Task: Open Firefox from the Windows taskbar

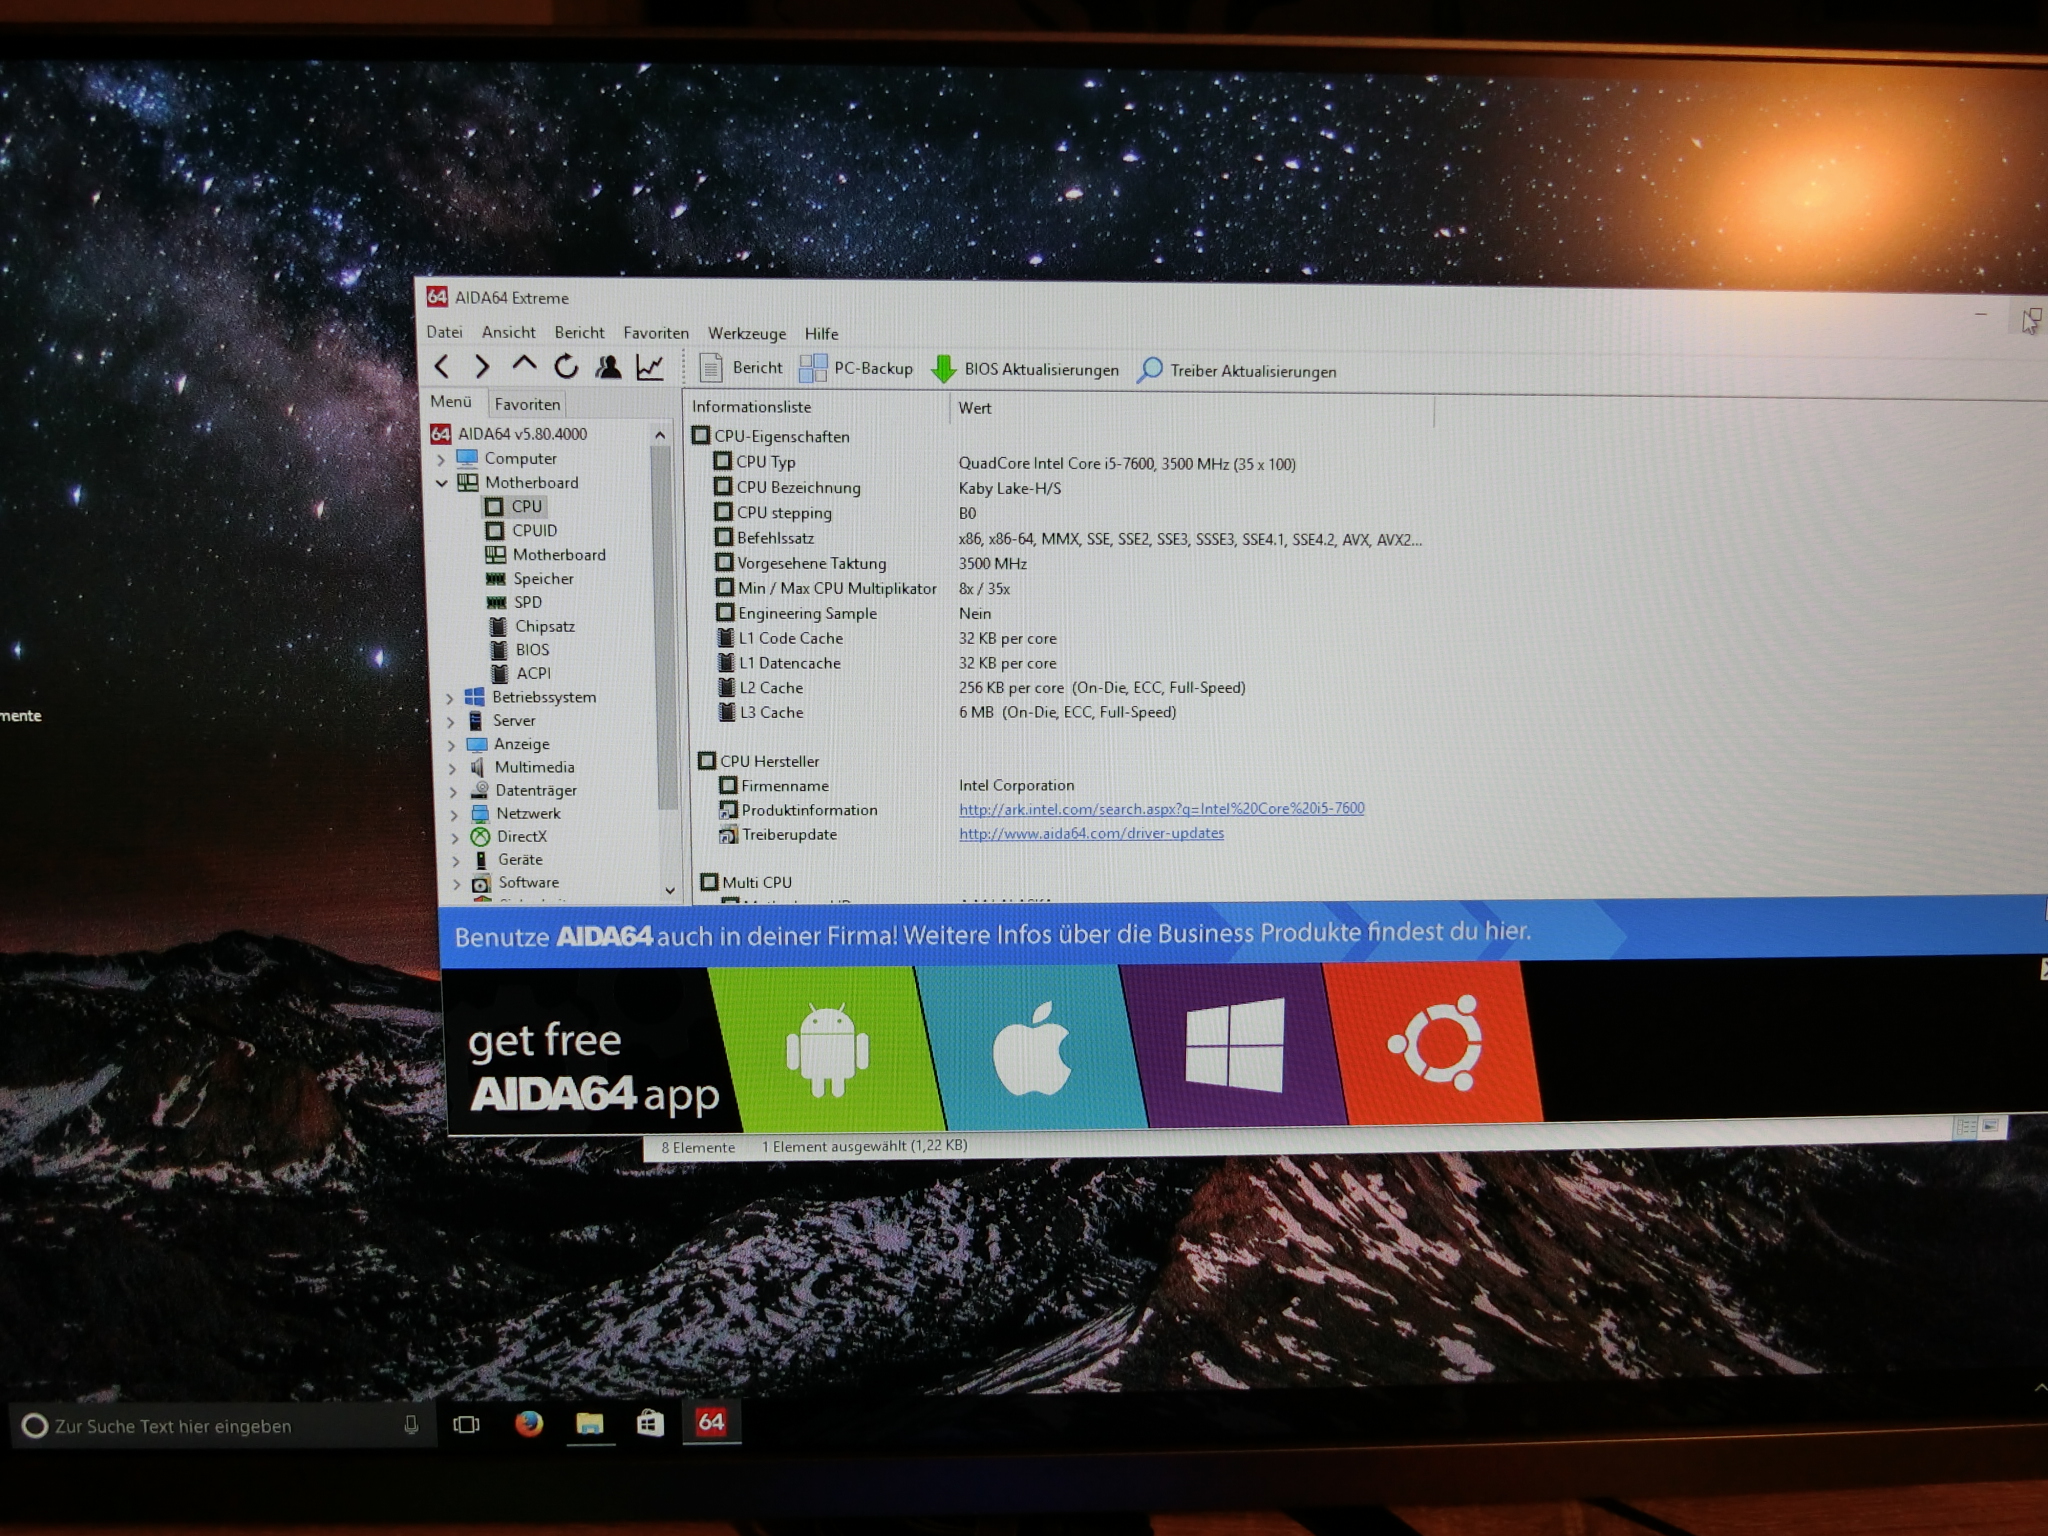Action: 529,1423
